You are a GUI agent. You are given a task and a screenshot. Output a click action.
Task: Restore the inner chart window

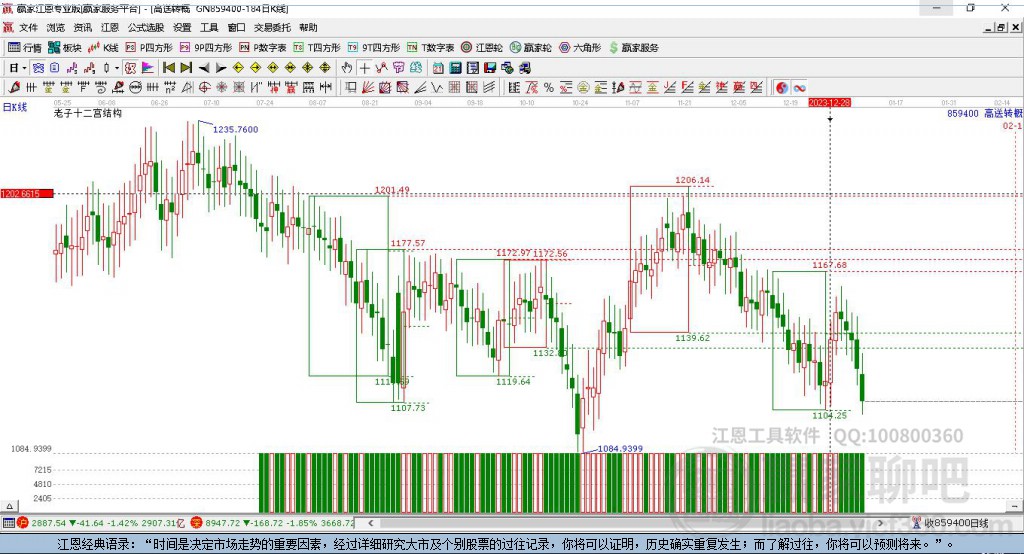pos(1001,27)
